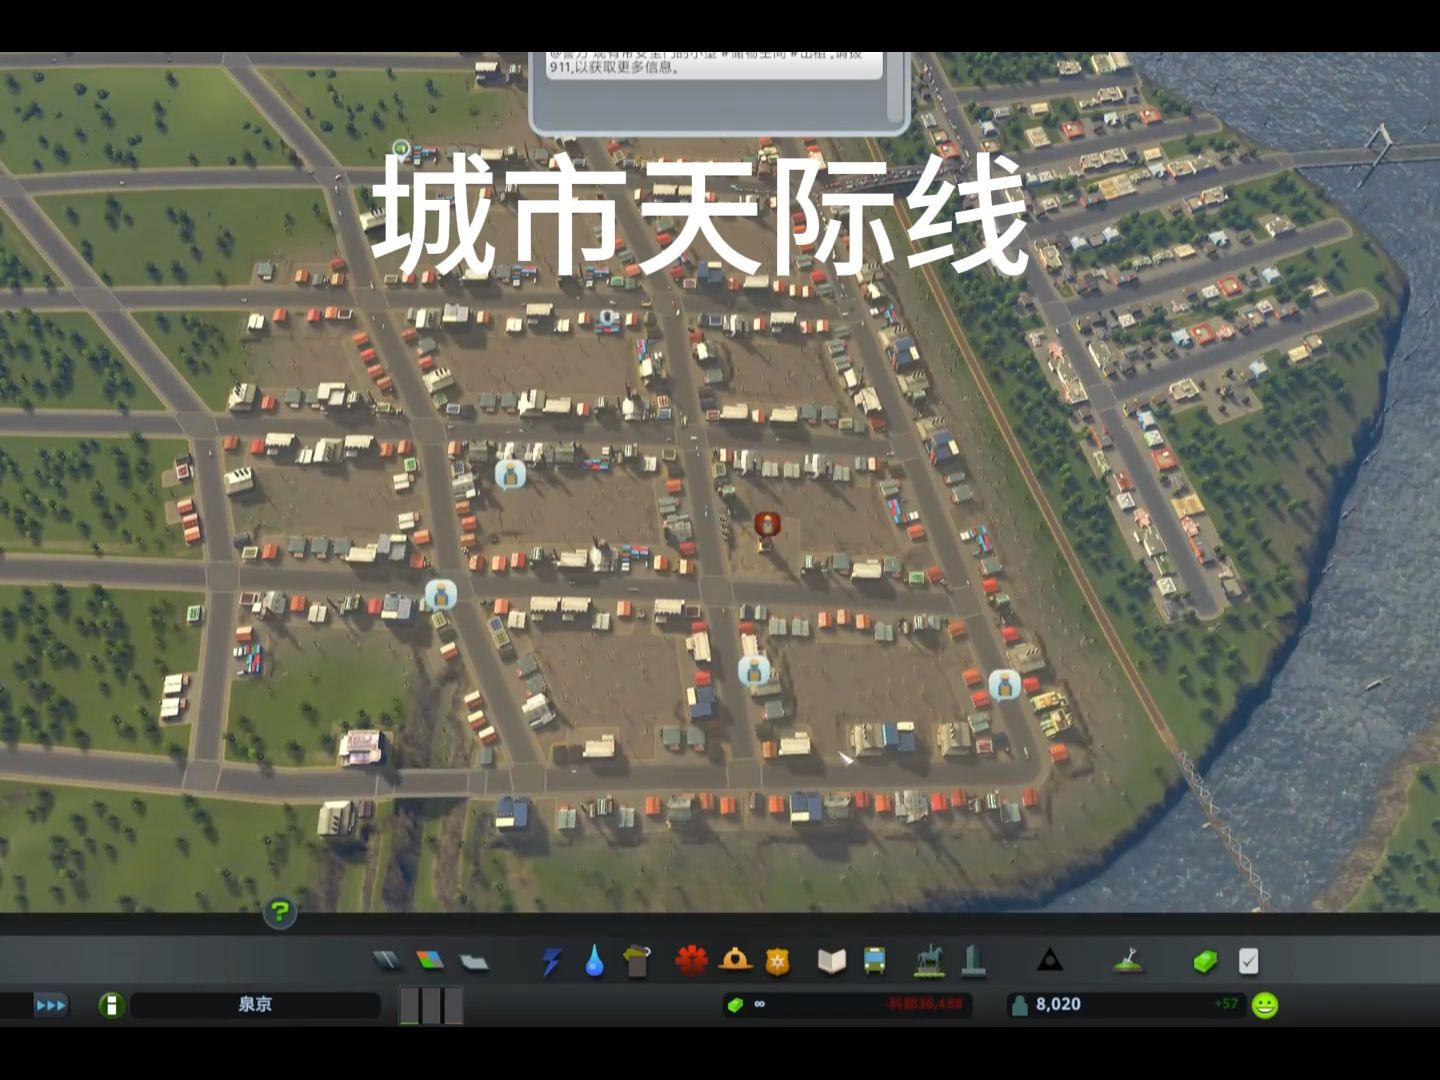The height and width of the screenshot is (1080, 1440).
Task: Open the Water and sewage menu
Action: click(593, 962)
